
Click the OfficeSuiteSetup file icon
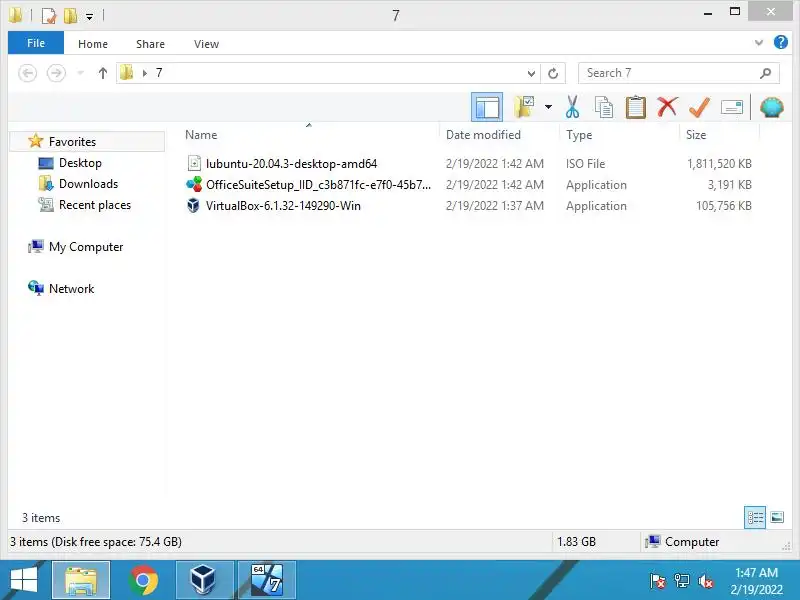point(194,184)
